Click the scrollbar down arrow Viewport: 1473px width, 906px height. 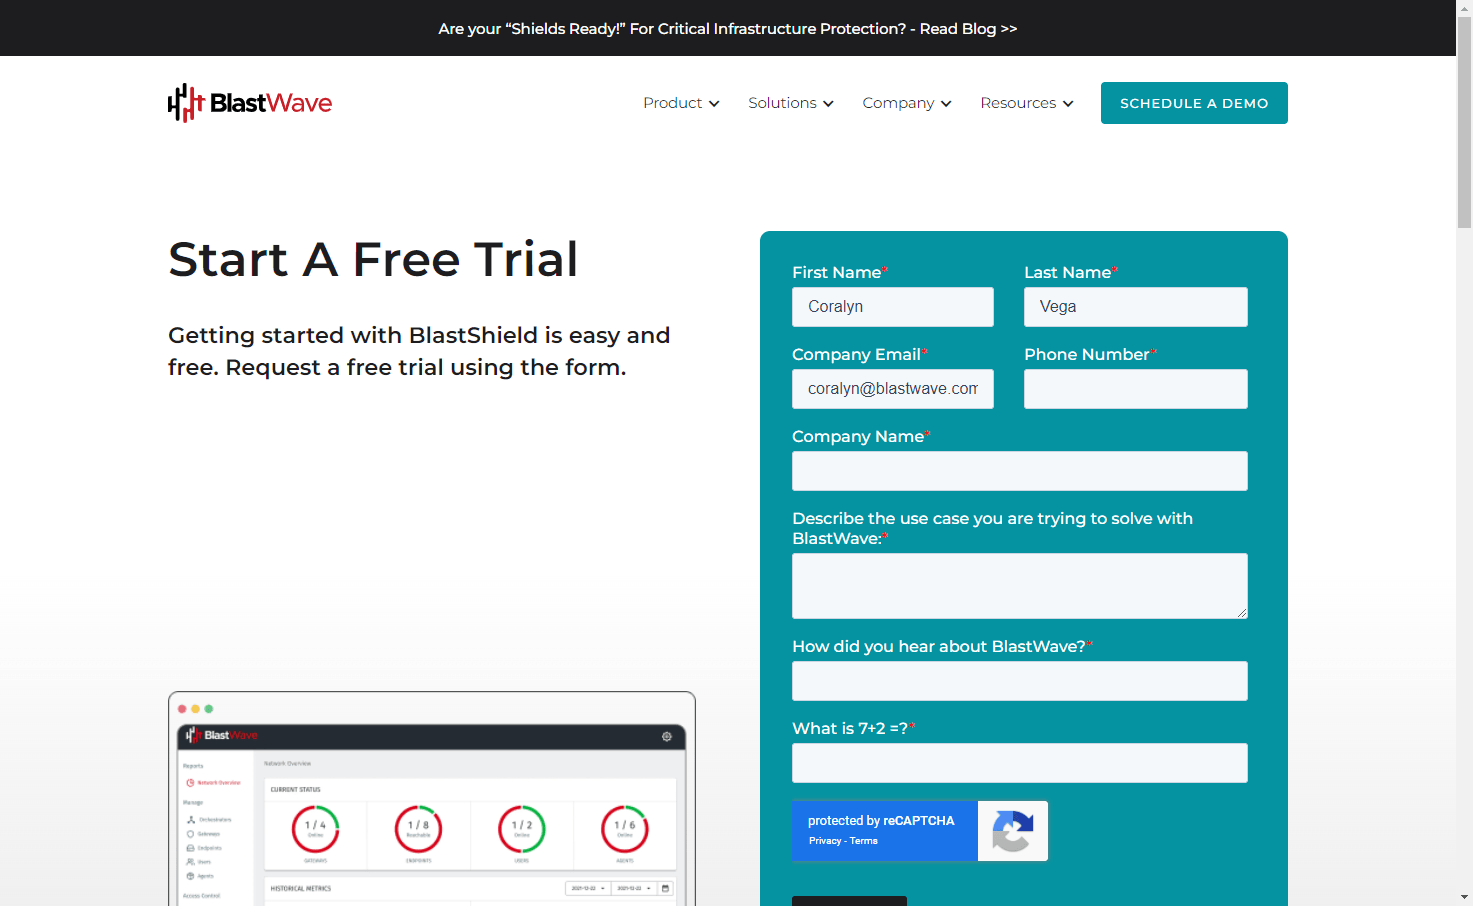click(x=1464, y=897)
